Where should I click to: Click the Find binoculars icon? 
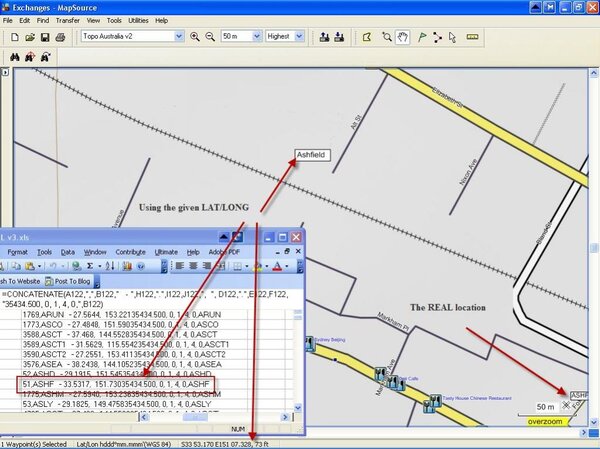click(15, 57)
